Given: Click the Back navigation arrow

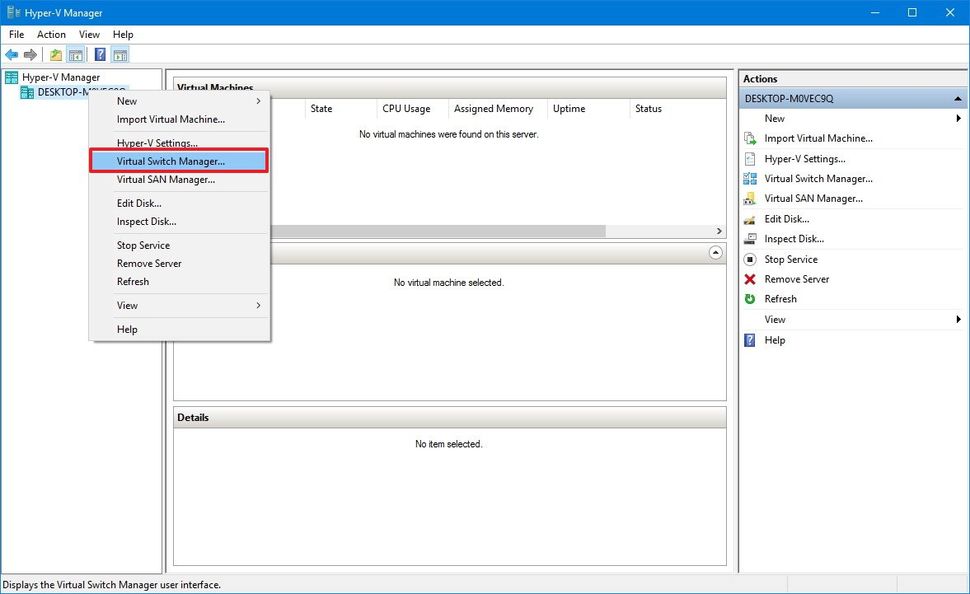Looking at the screenshot, I should 12,54.
